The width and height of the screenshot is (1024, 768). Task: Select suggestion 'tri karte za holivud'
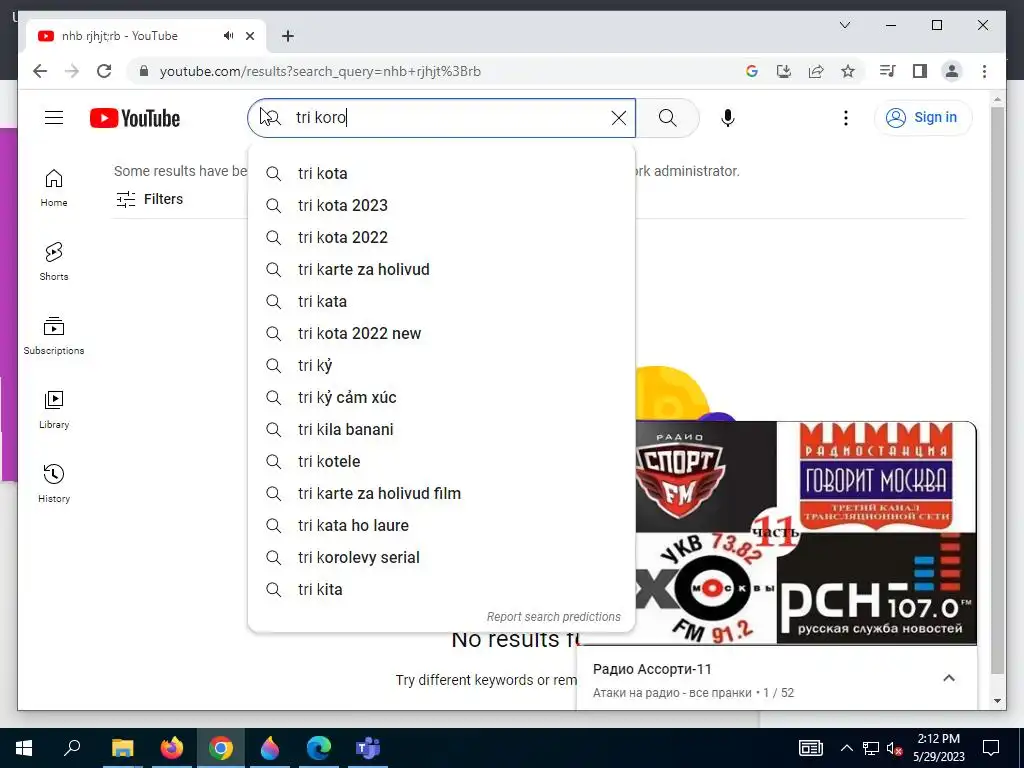coord(441,270)
